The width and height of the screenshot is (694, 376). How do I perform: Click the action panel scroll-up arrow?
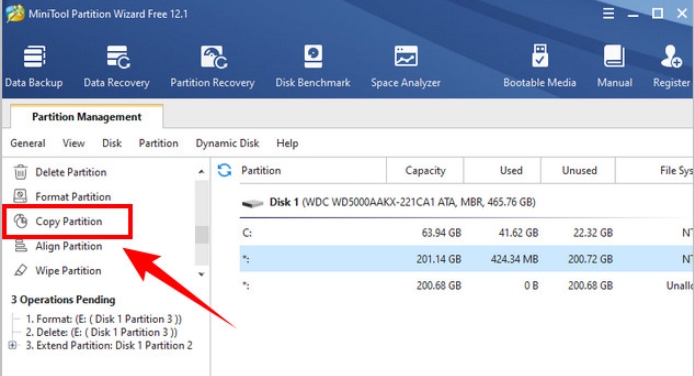coord(201,172)
